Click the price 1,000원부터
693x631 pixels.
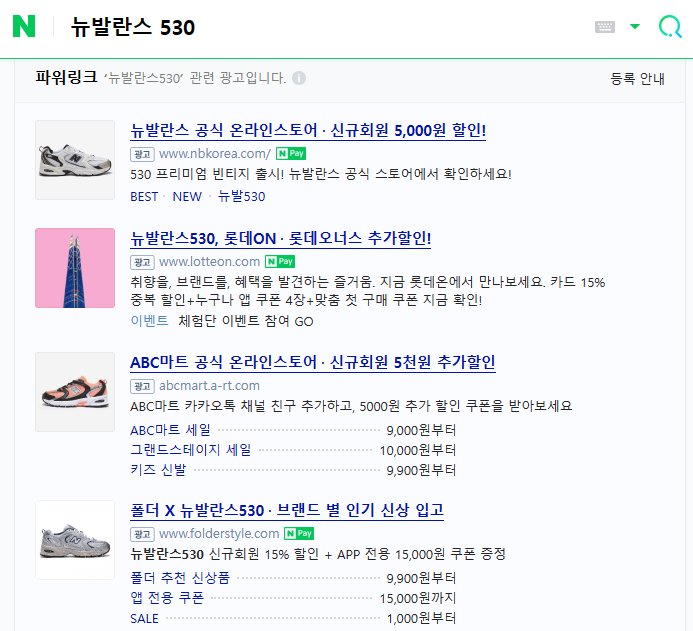pos(421,618)
